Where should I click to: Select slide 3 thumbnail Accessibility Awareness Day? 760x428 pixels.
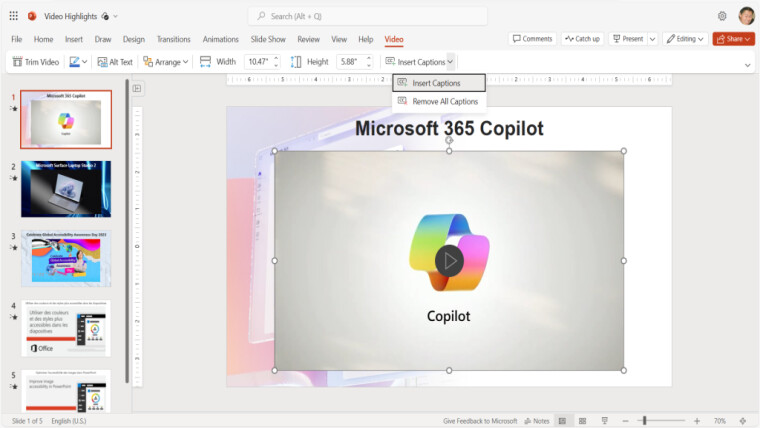66,258
